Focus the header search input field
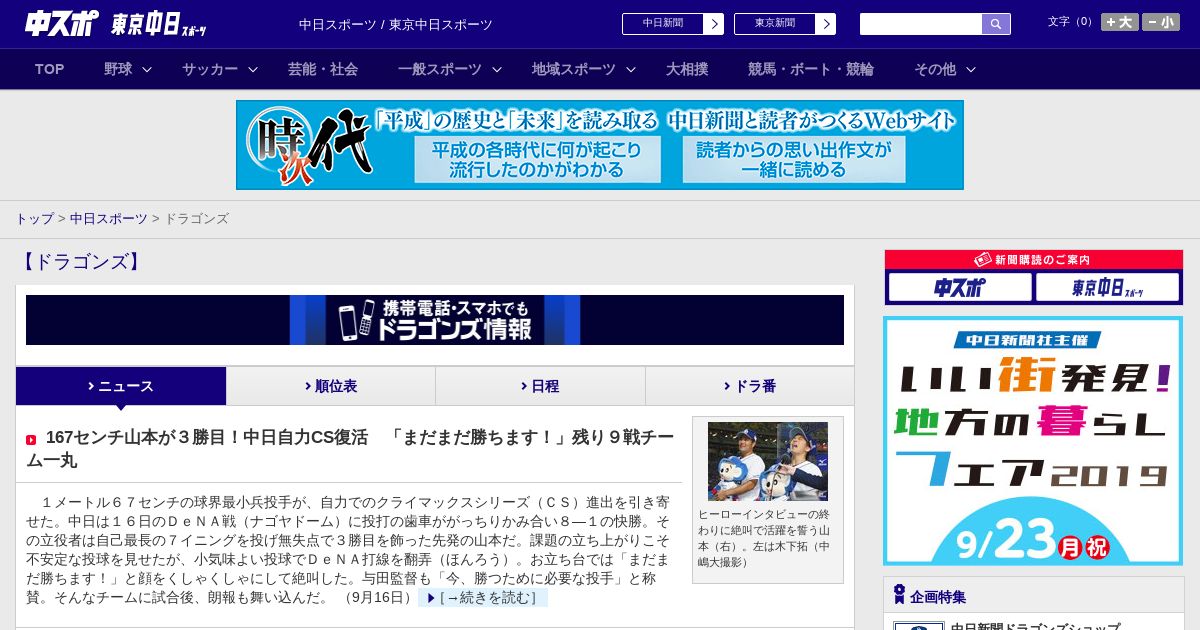1200x630 pixels. [921, 24]
